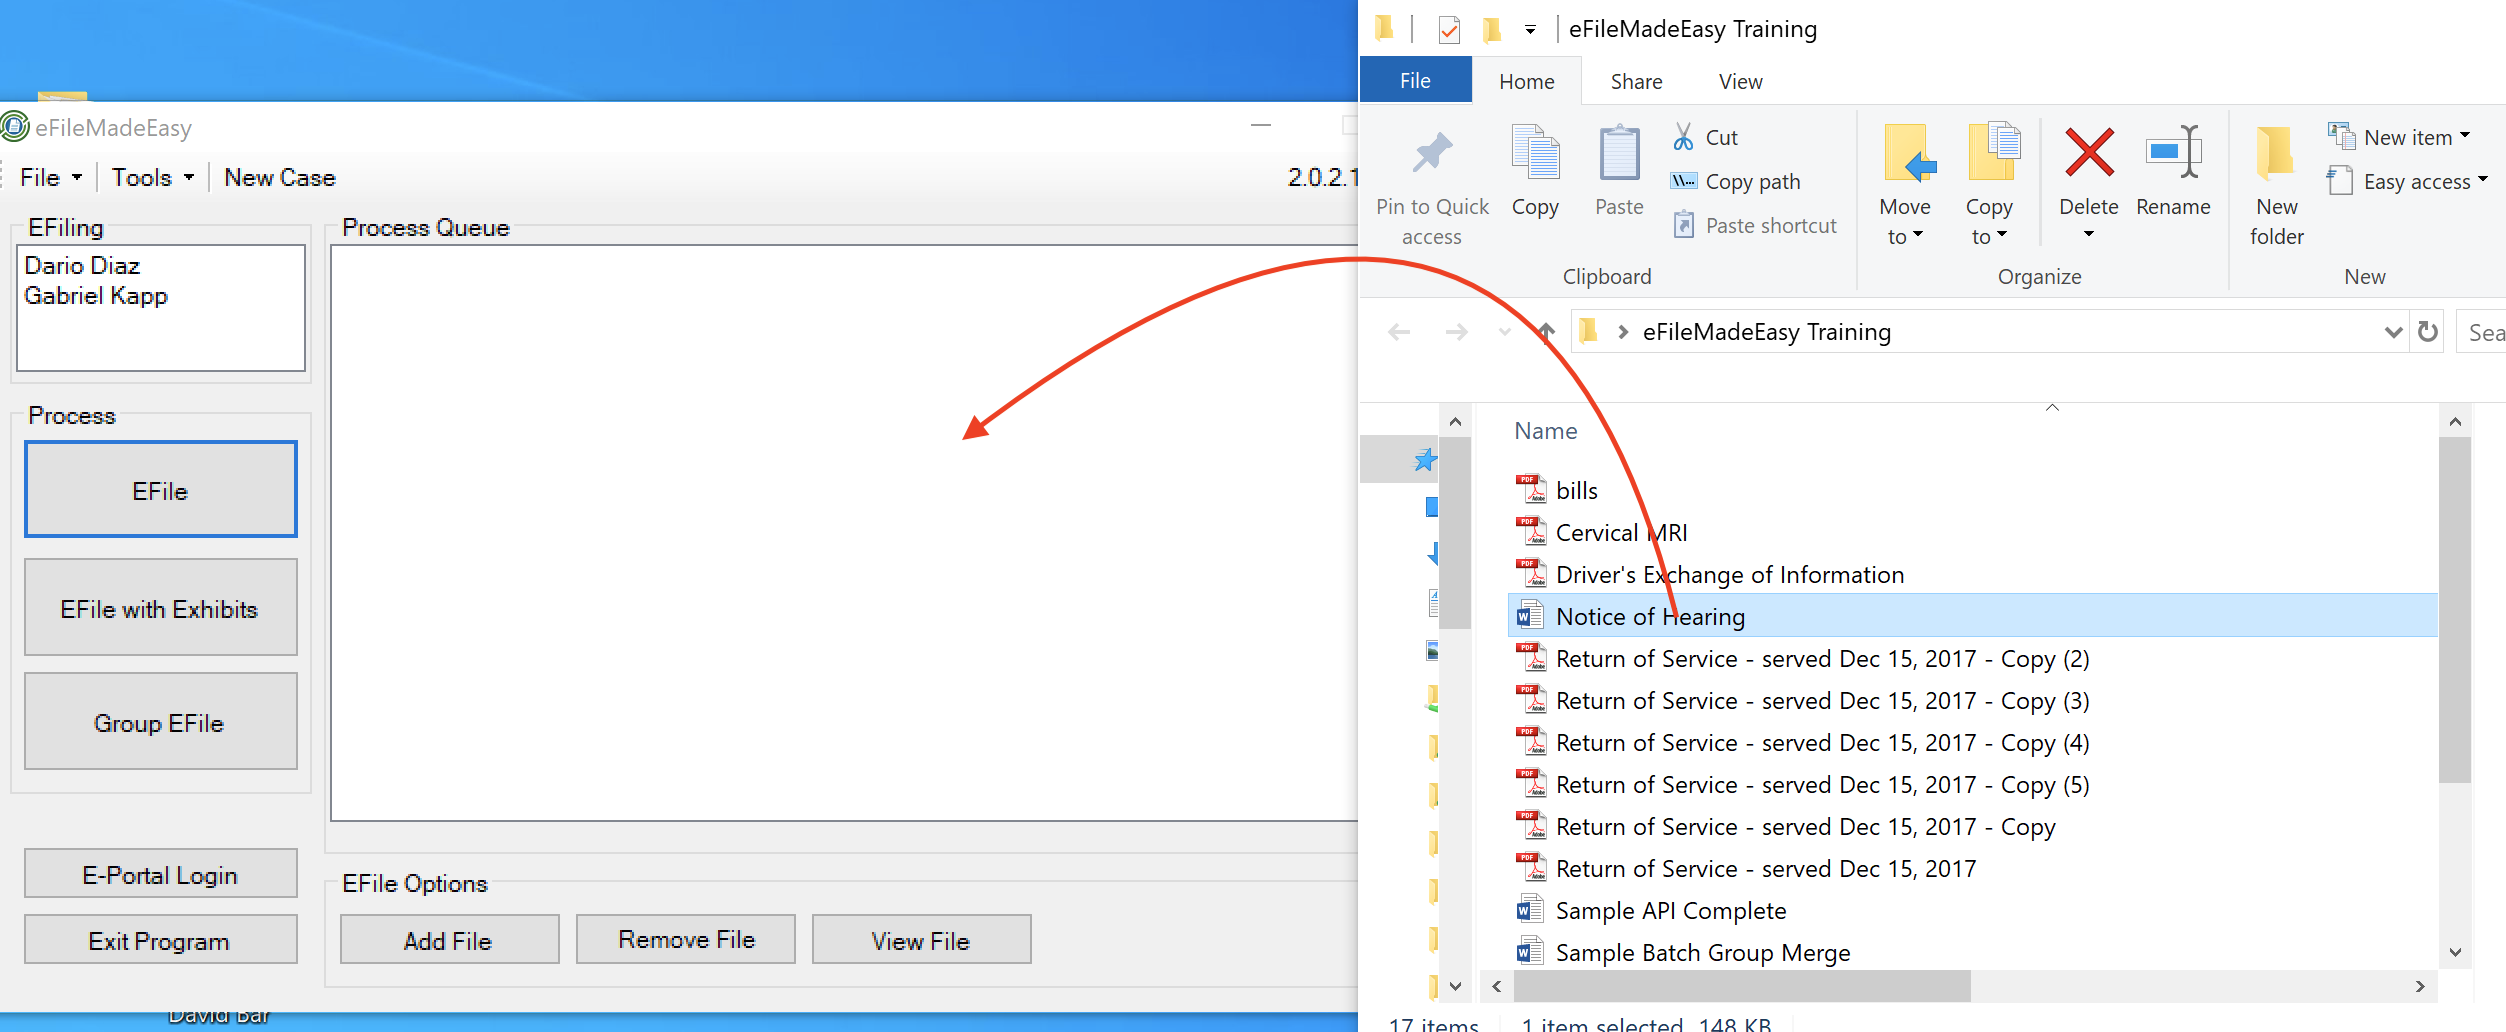Click the Up one level arrow
This screenshot has width=2506, height=1032.
(x=1546, y=332)
